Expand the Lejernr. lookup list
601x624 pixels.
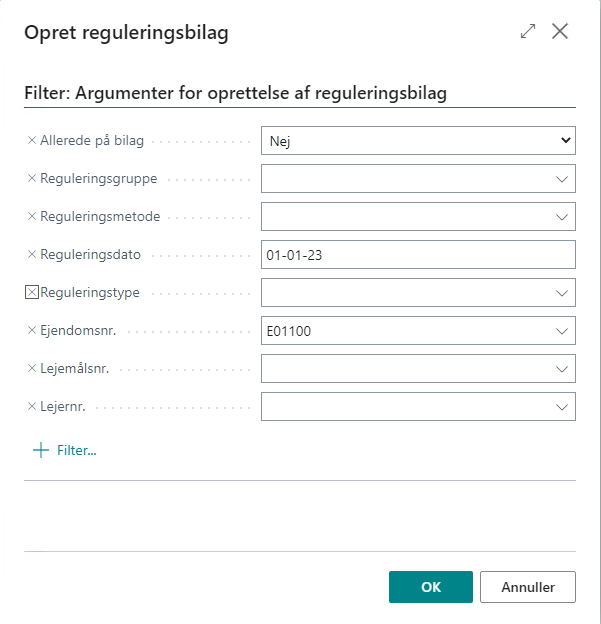[x=562, y=407]
